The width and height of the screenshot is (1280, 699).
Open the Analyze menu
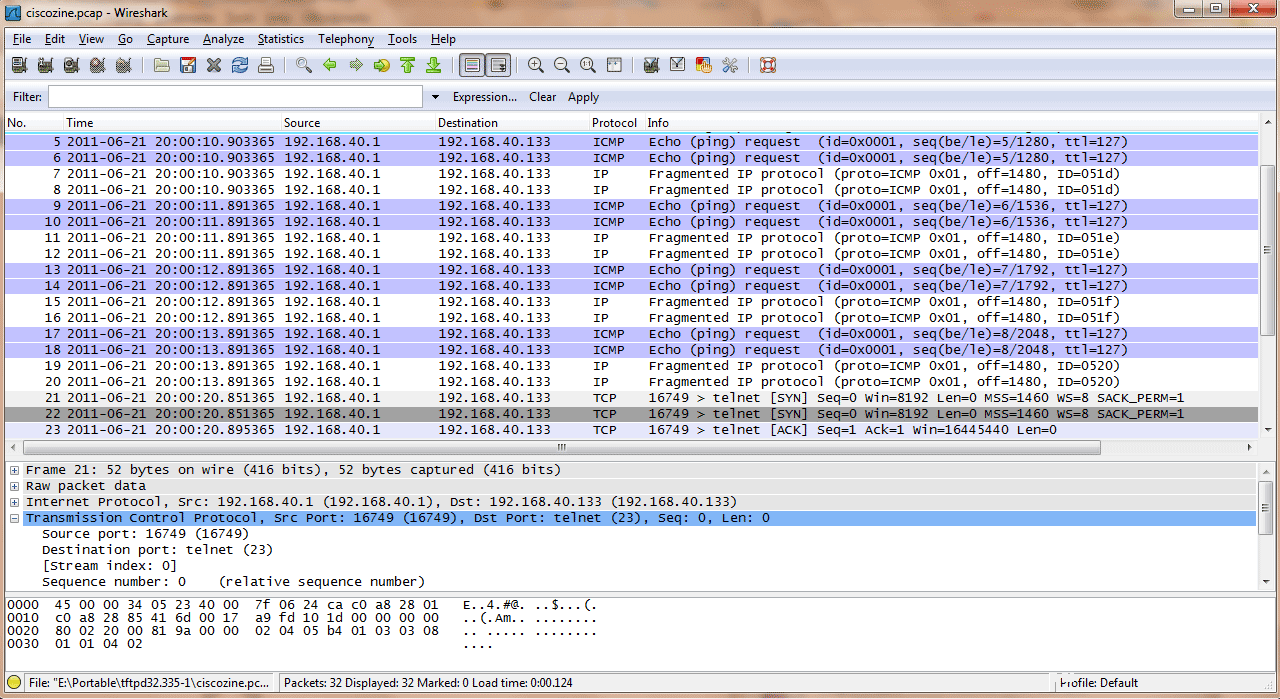pos(223,39)
